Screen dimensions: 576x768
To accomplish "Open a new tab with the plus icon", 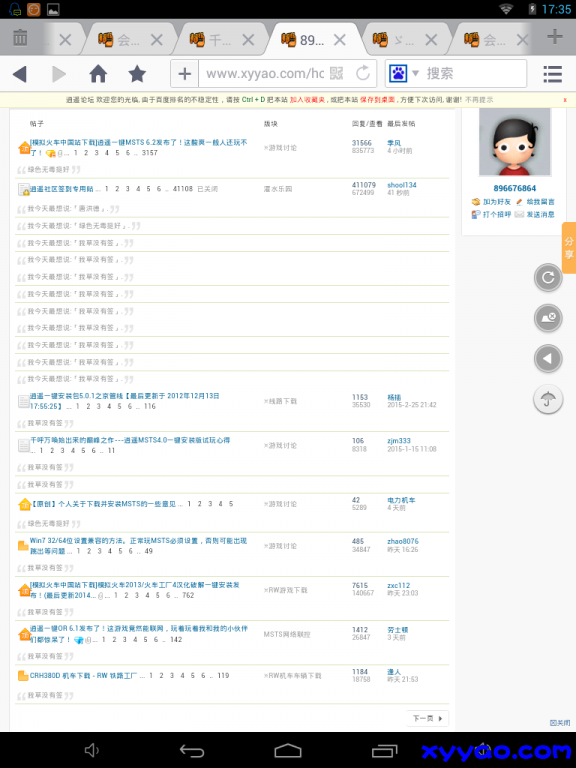I will tap(554, 36).
